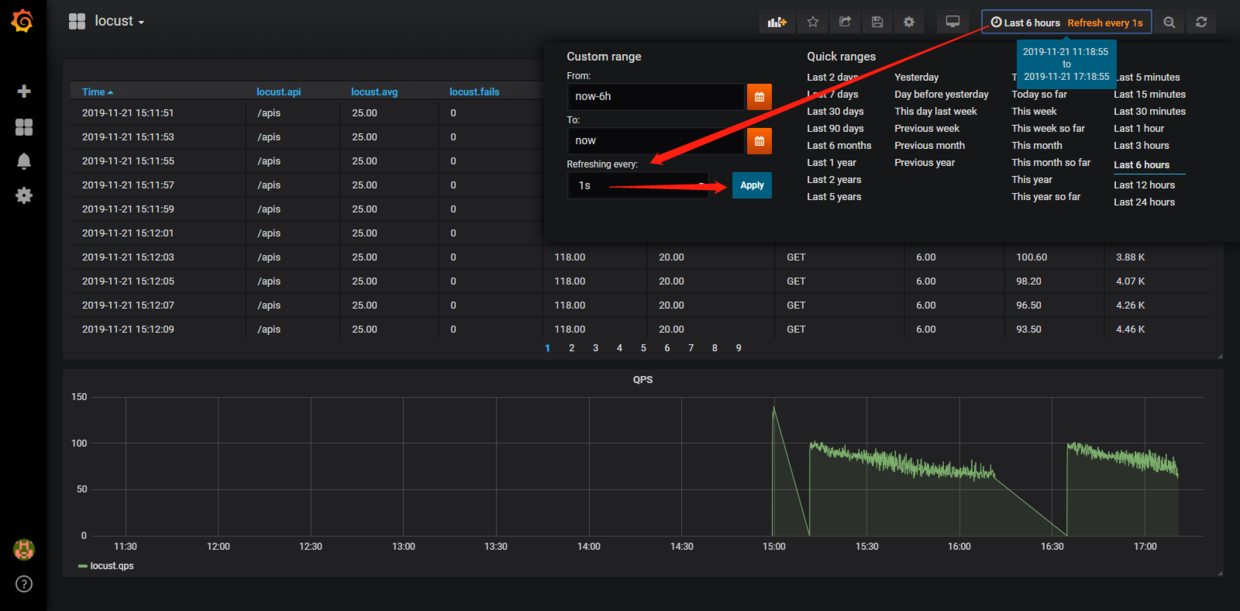Select quick range Last 15 minutes
Viewport: 1240px width, 611px height.
[x=1150, y=94]
